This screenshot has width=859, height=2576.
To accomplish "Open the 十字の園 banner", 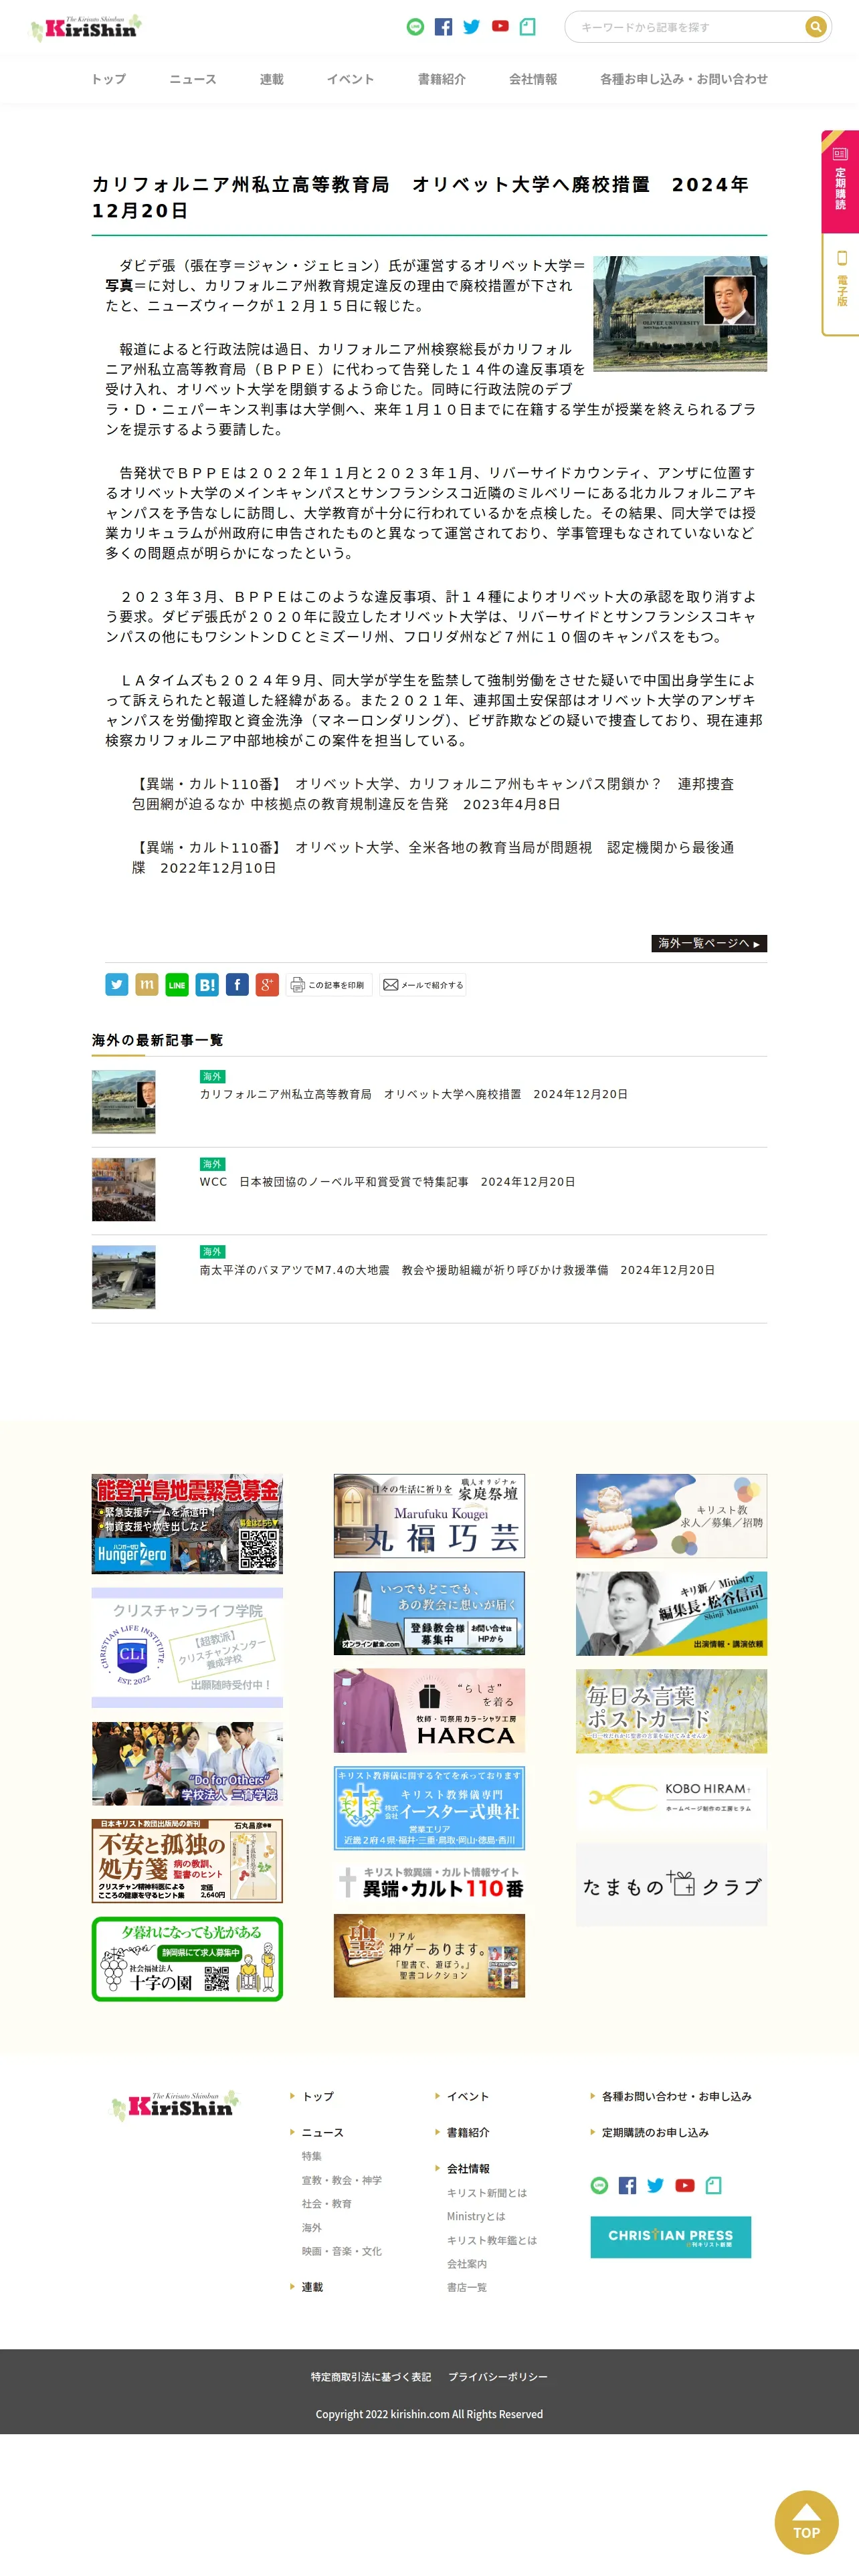I will (x=187, y=1959).
